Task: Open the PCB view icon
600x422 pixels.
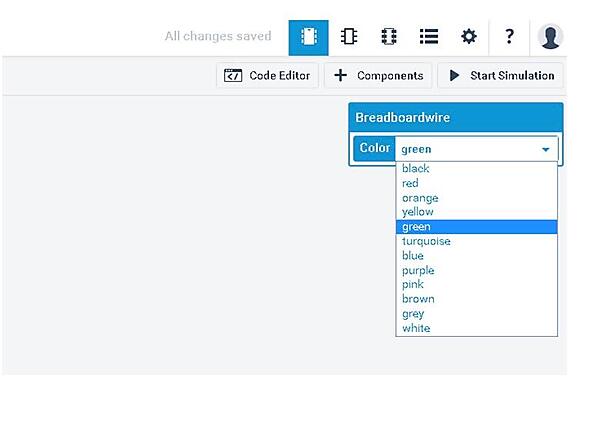Action: click(389, 37)
